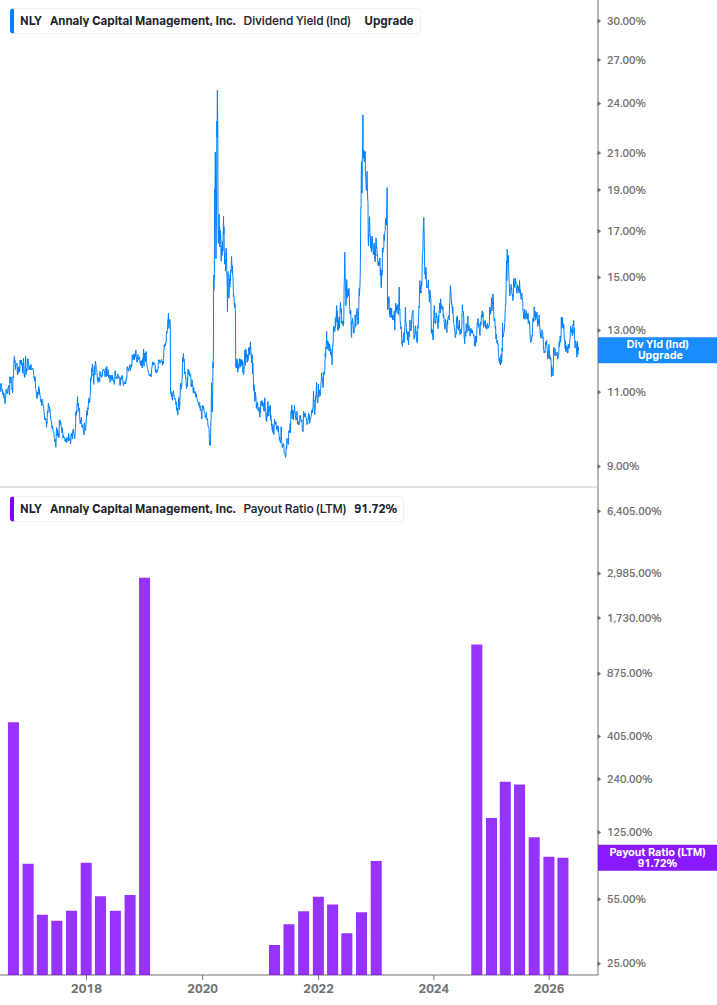Click the 24.00% tick on yield axis

click(x=626, y=103)
